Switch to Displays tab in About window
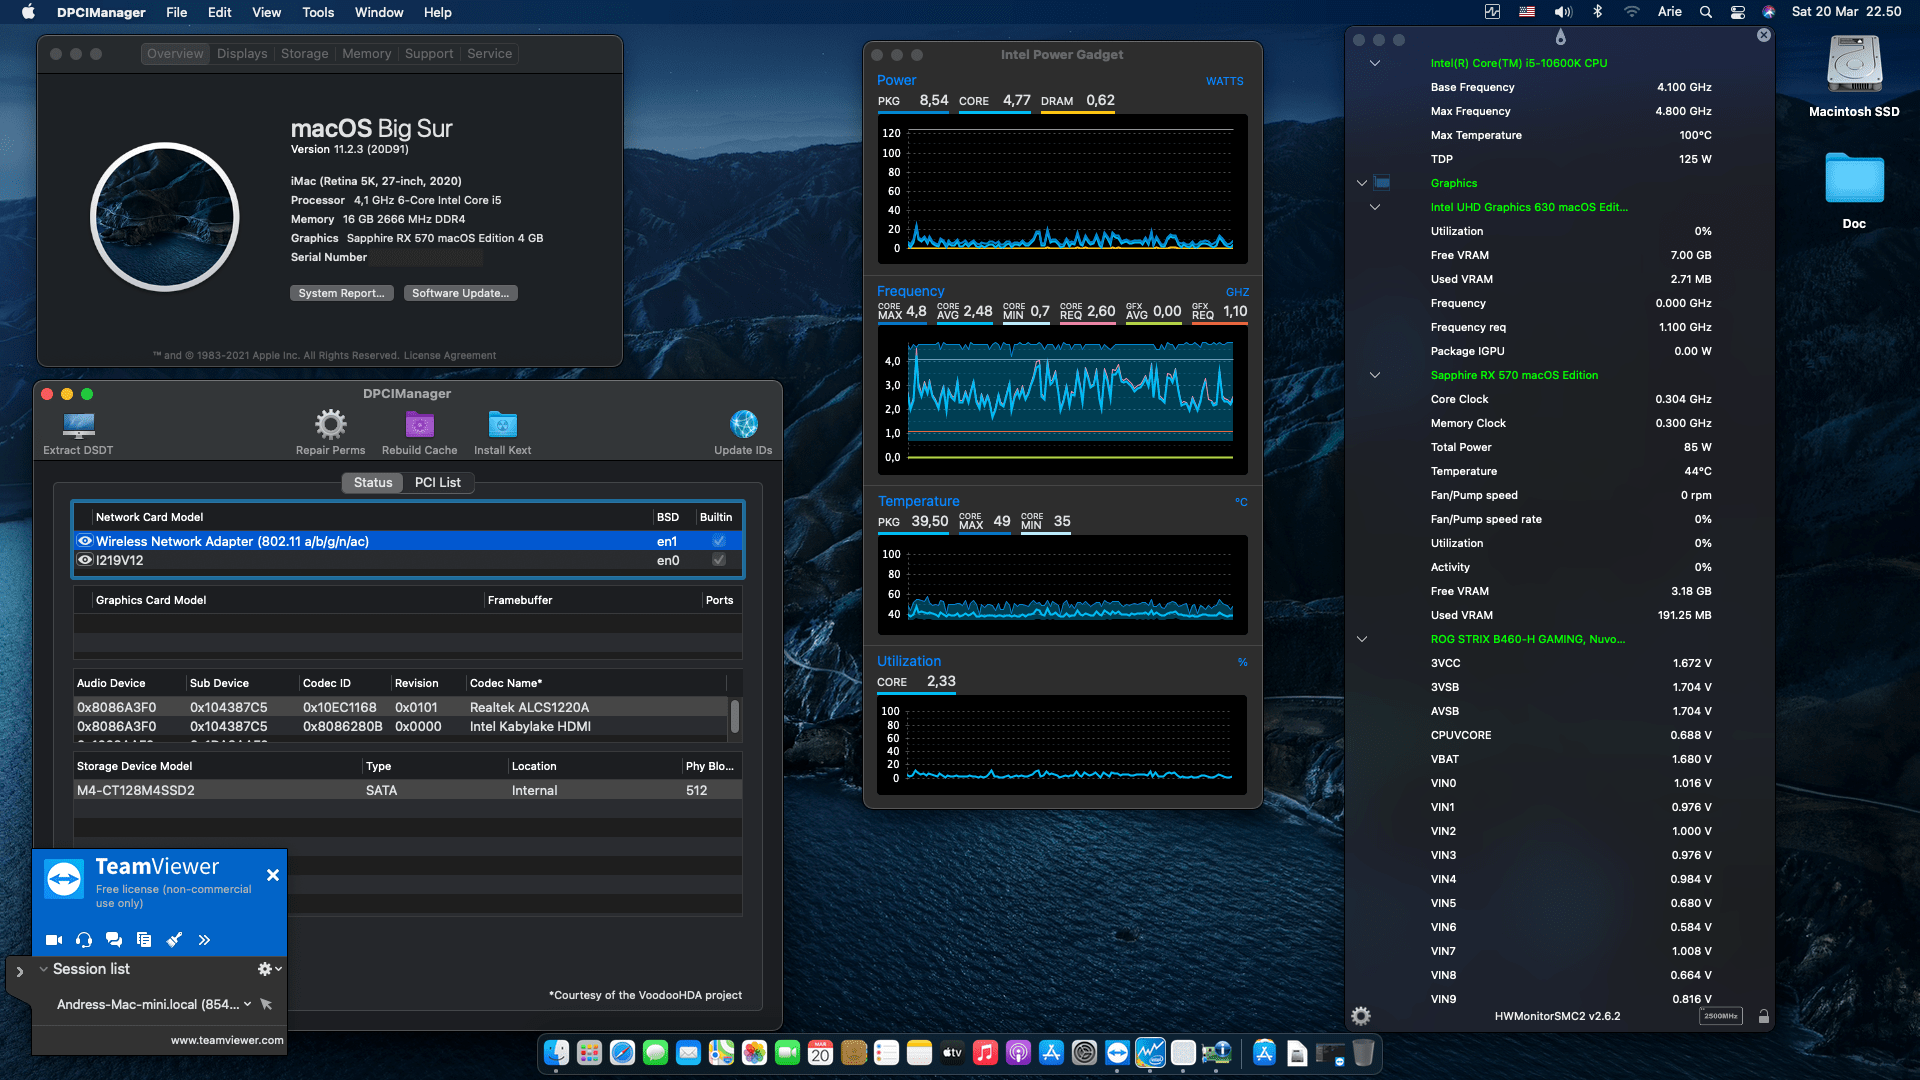1920x1080 pixels. (x=242, y=53)
